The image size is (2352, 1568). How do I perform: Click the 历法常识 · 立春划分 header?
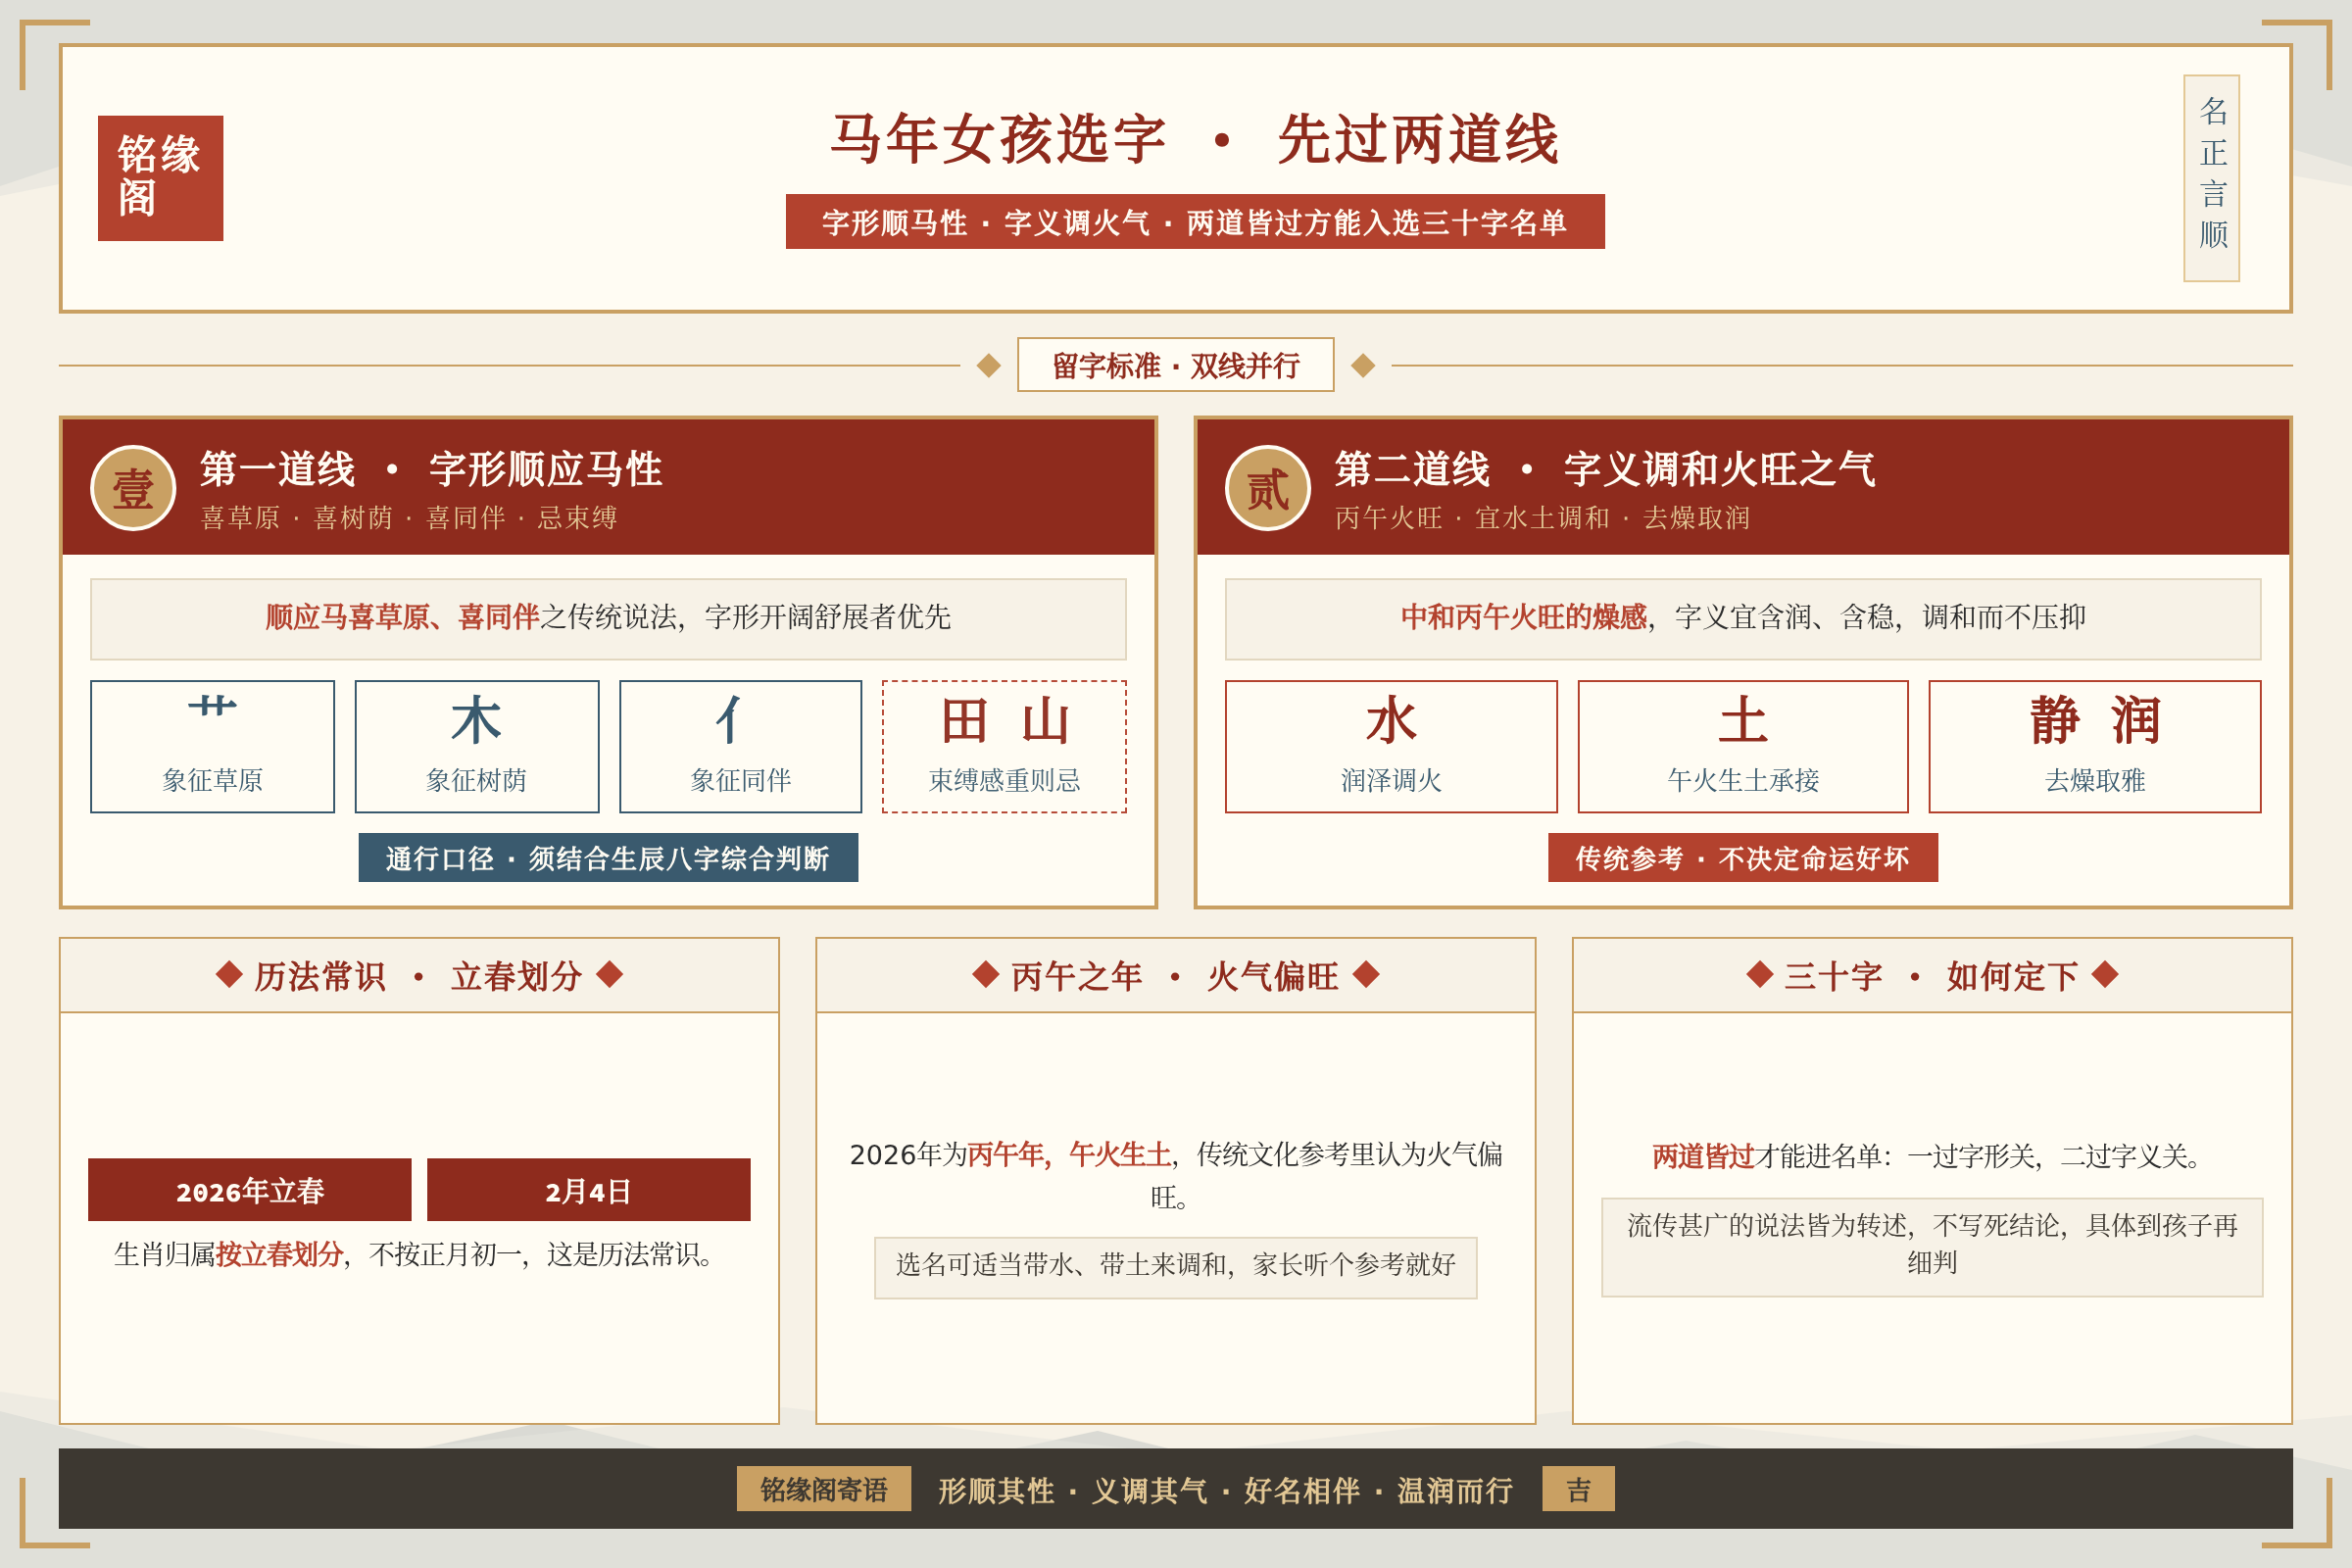point(419,976)
